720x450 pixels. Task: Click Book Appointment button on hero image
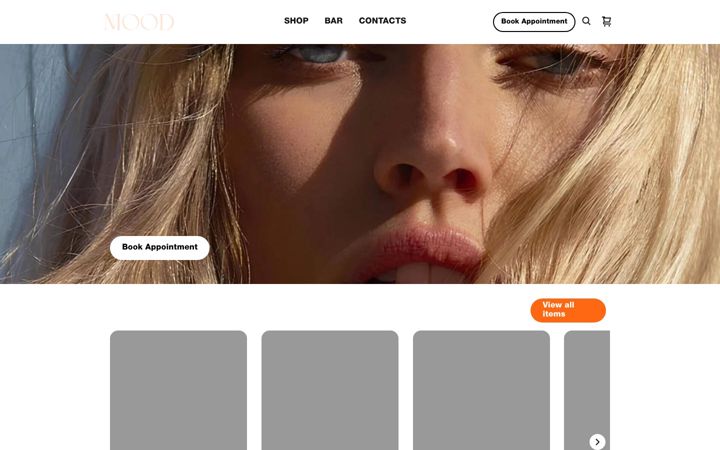pos(160,248)
